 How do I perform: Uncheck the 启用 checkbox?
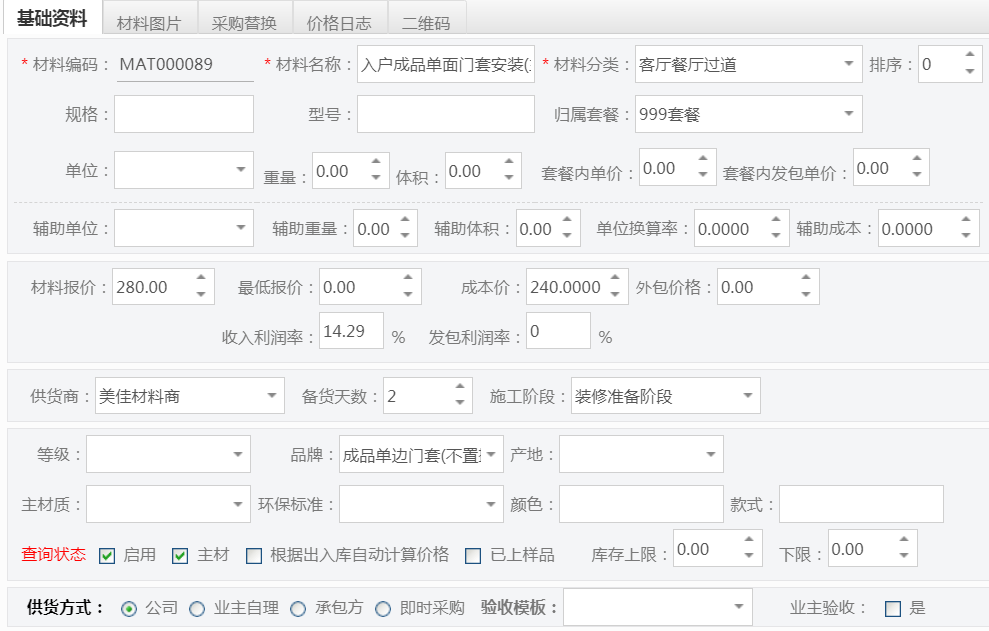(107, 555)
